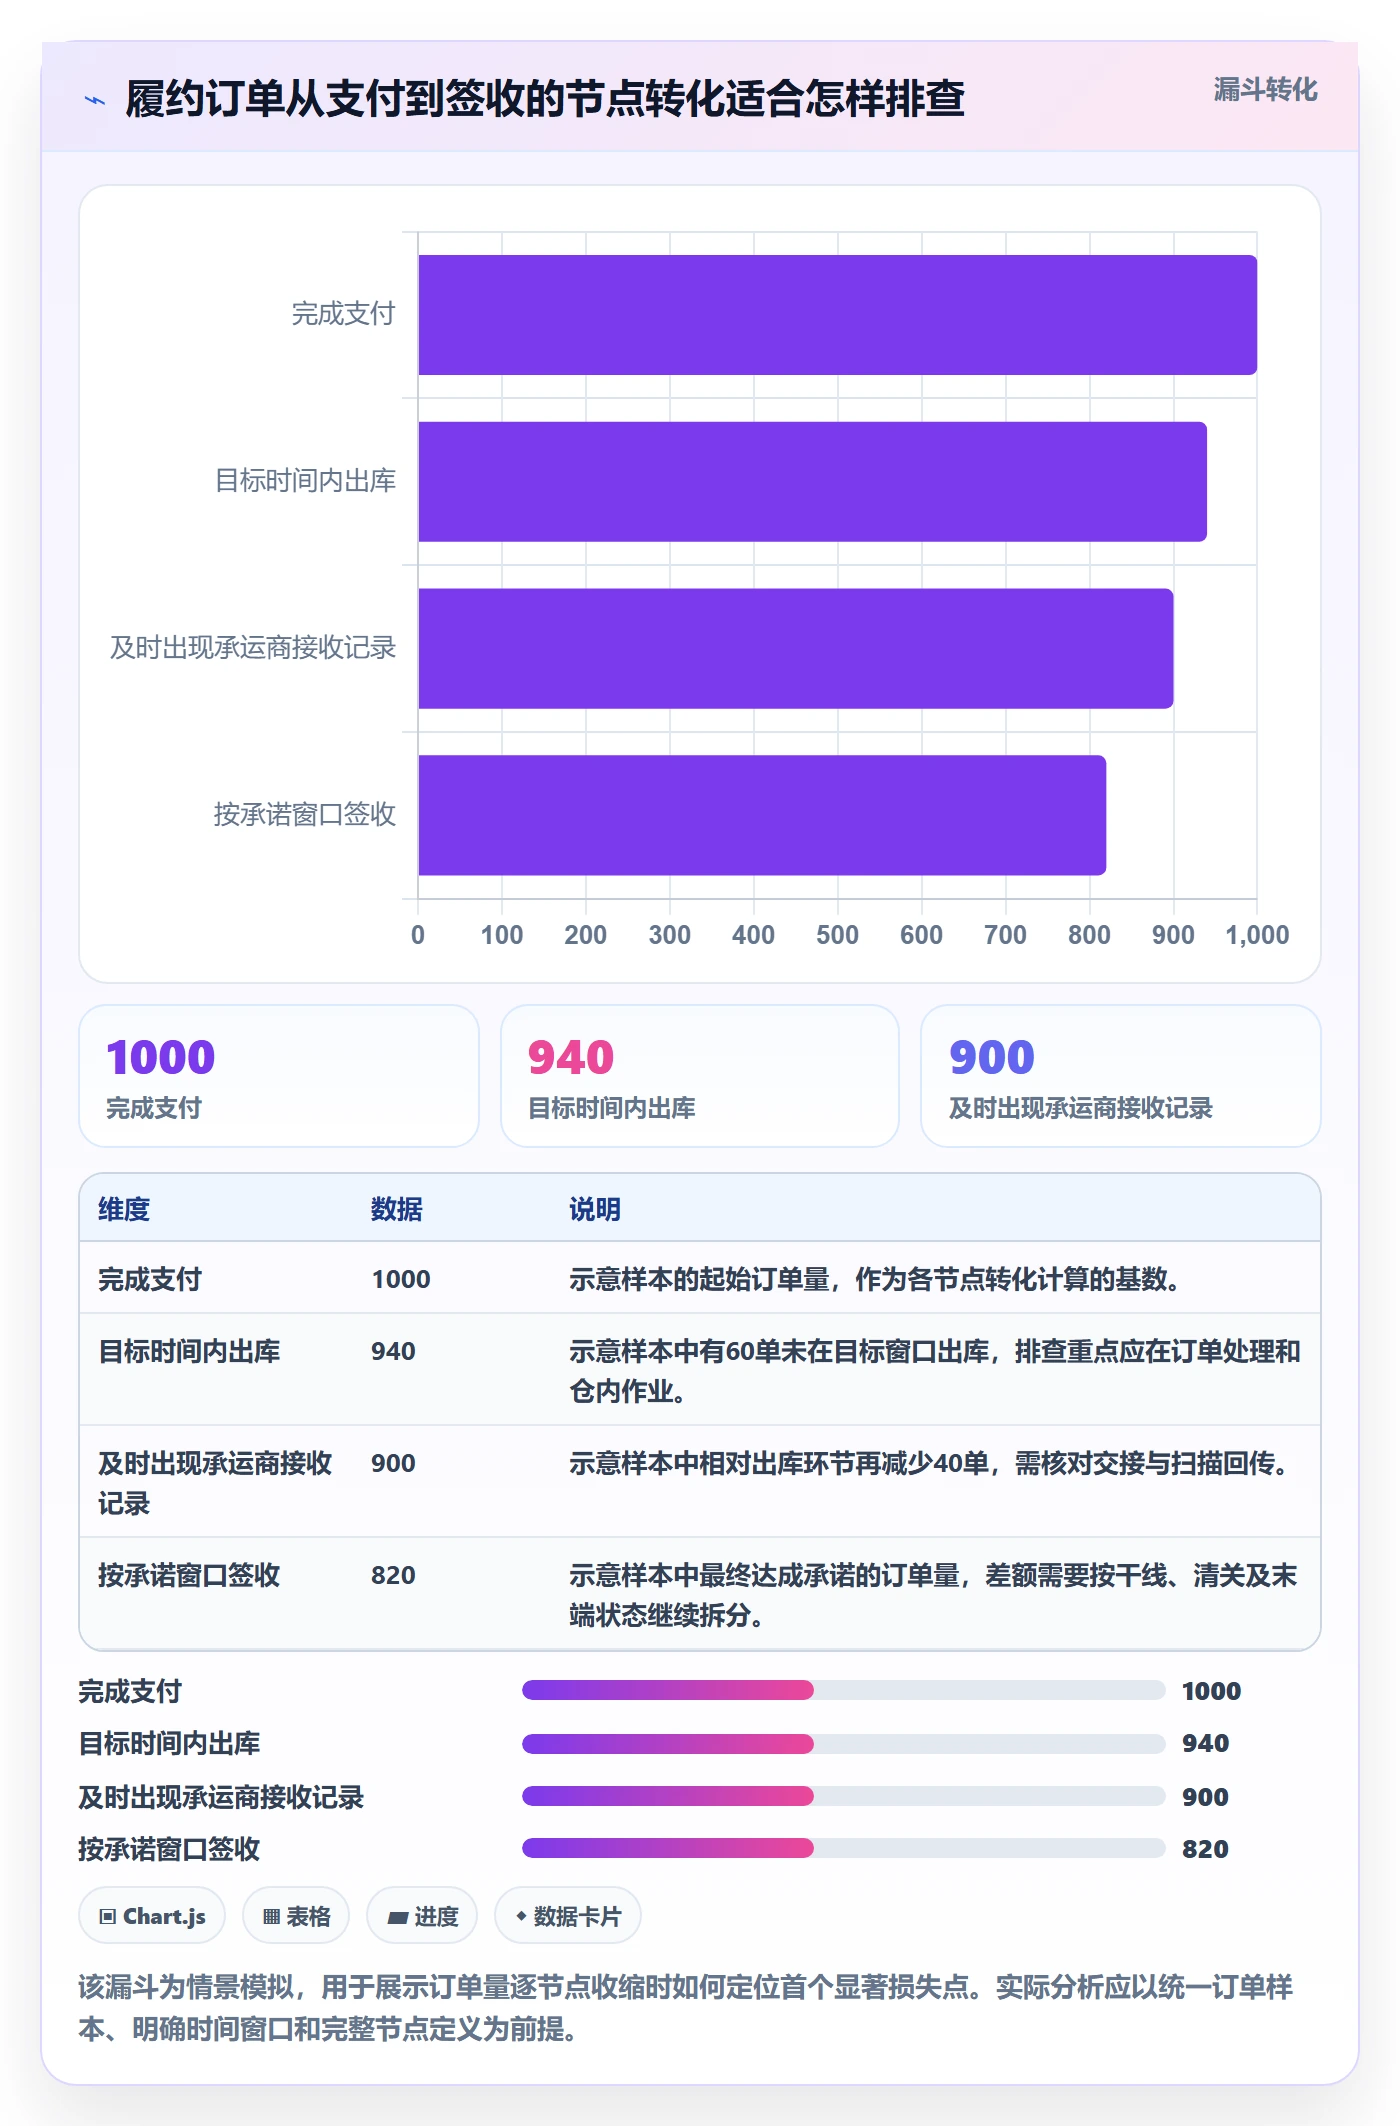Click the 820 value in the table
Screen dimensions: 1400x2126
pos(393,1575)
